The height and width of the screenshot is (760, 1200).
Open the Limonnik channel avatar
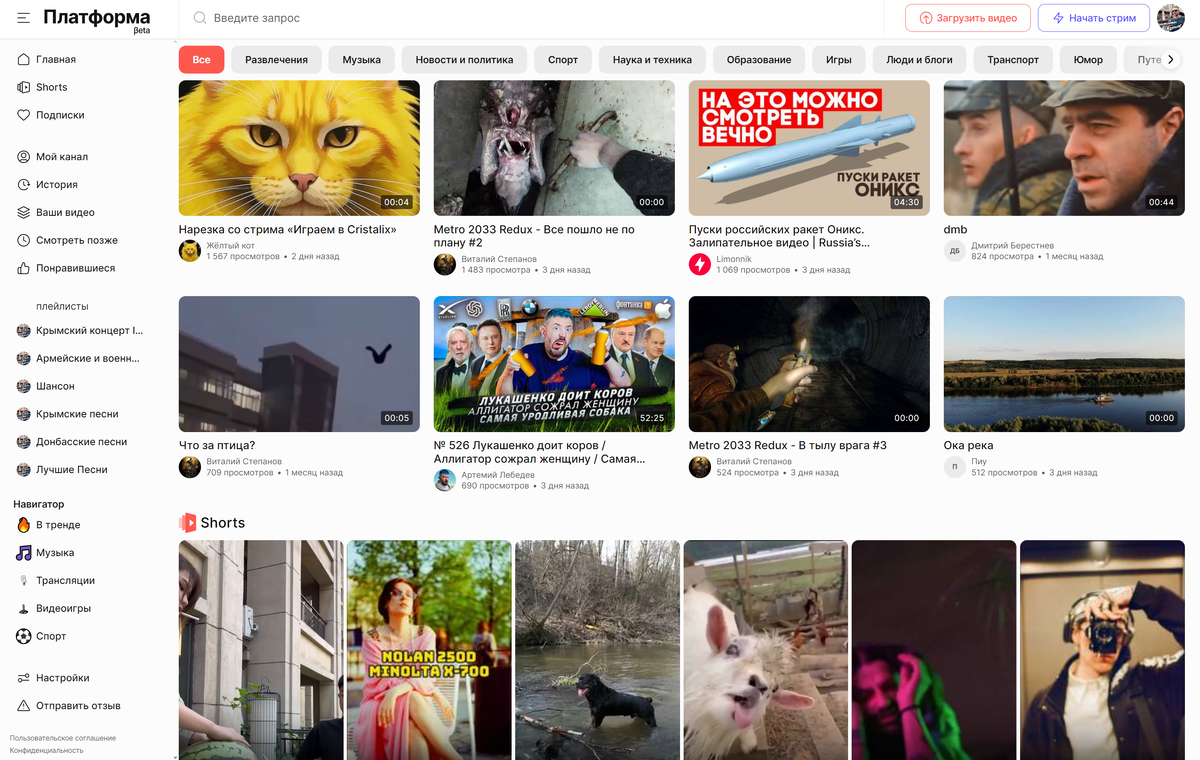(700, 264)
